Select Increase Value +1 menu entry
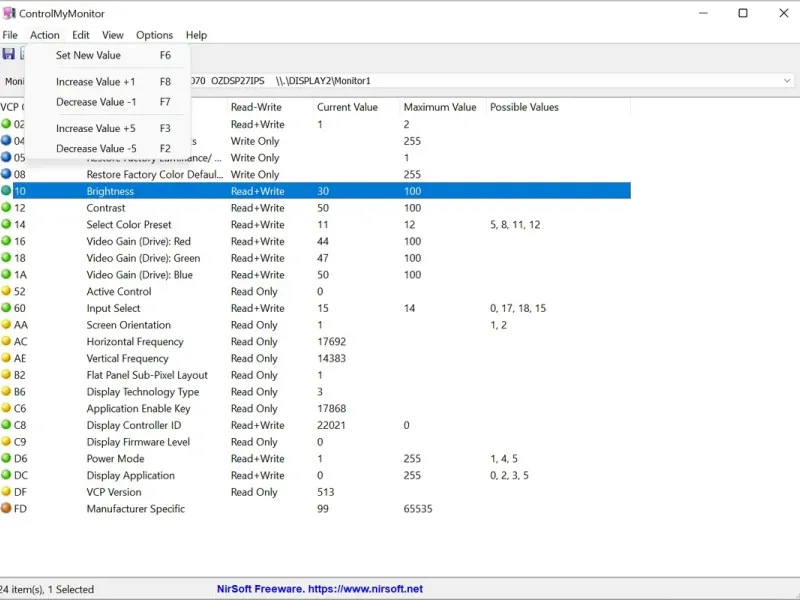 tap(95, 82)
